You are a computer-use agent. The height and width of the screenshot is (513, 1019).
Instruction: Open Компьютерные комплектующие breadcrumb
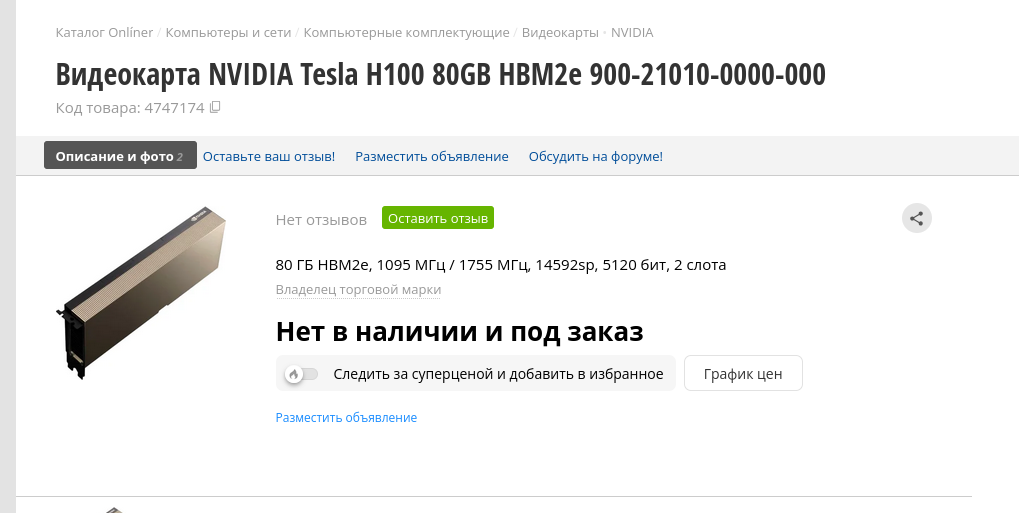point(406,33)
